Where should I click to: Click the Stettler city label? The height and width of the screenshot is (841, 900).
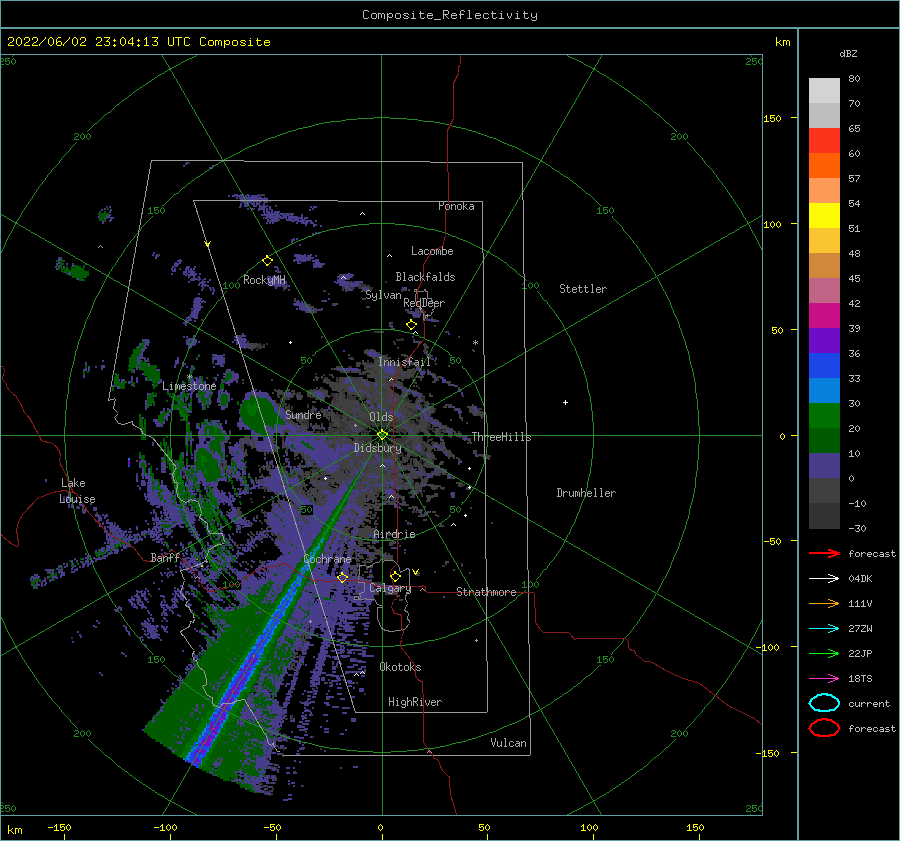coord(583,289)
